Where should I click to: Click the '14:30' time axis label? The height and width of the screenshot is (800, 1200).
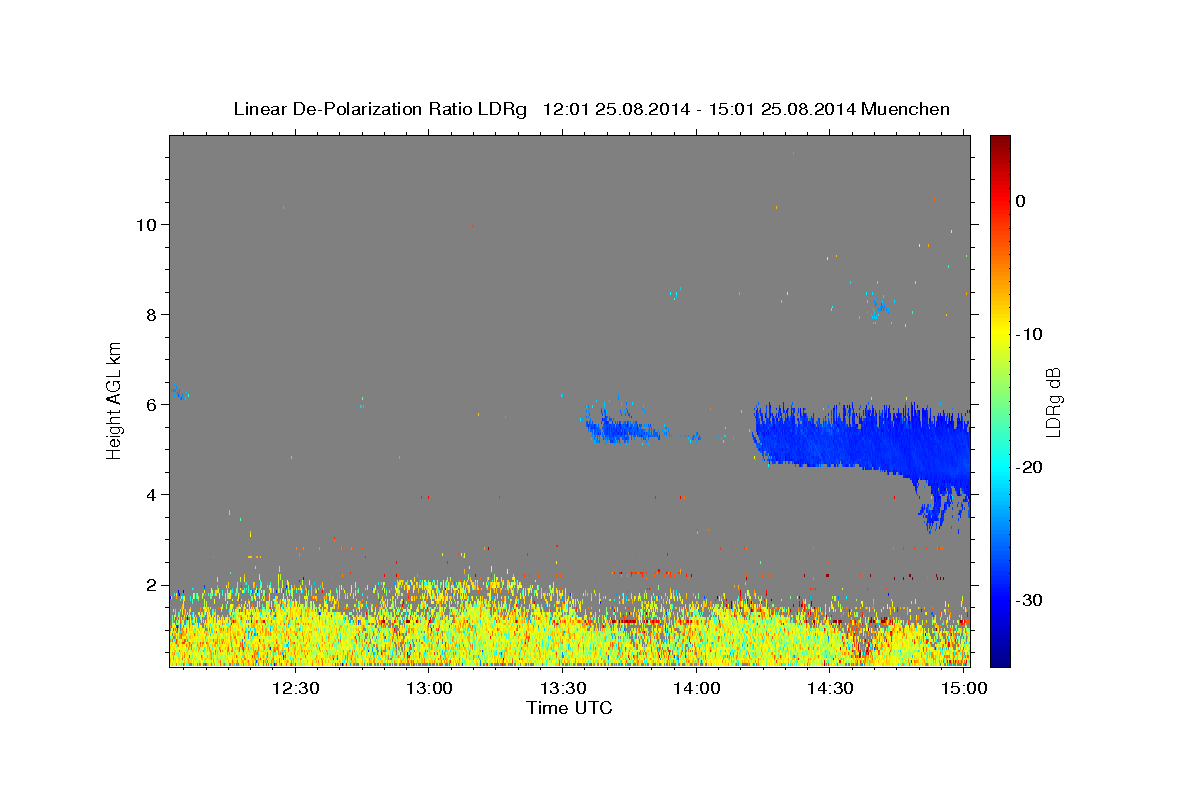pos(830,688)
